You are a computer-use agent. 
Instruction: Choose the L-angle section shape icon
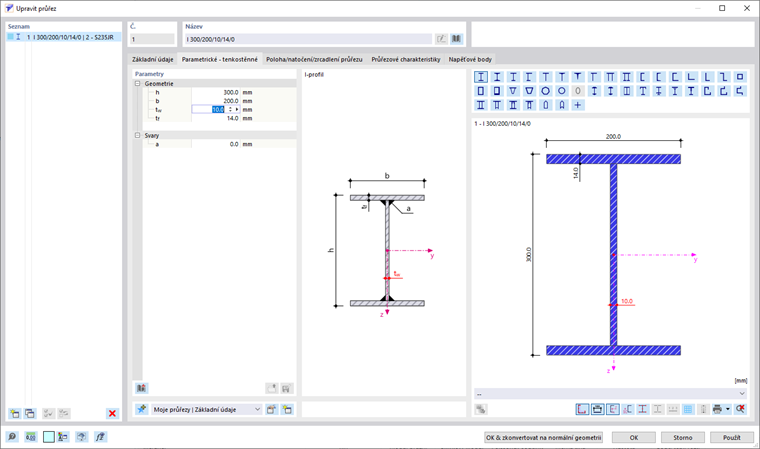click(x=691, y=77)
